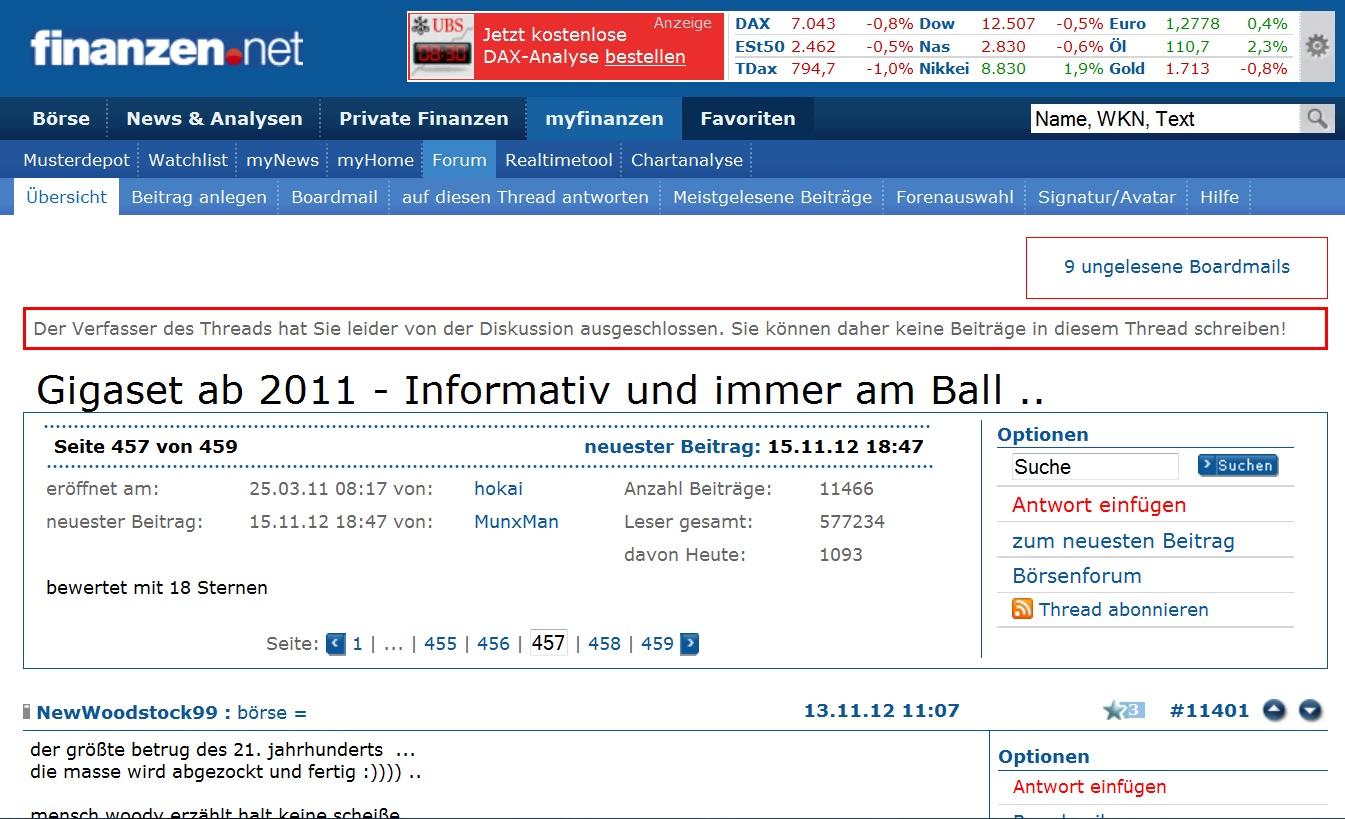The width and height of the screenshot is (1345, 819).
Task: Click the blue Suchen button in Optionen
Action: tap(1237, 465)
